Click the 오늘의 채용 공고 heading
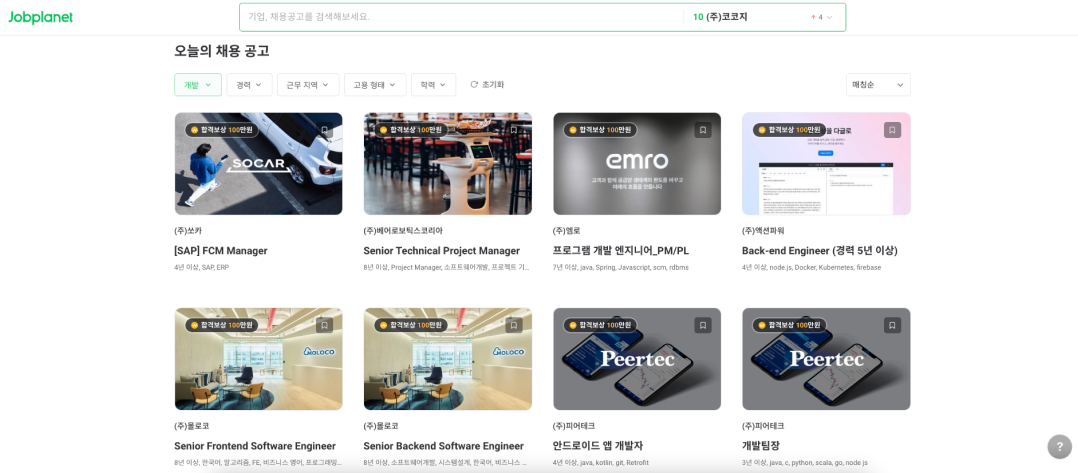This screenshot has width=1078, height=473. click(x=222, y=51)
